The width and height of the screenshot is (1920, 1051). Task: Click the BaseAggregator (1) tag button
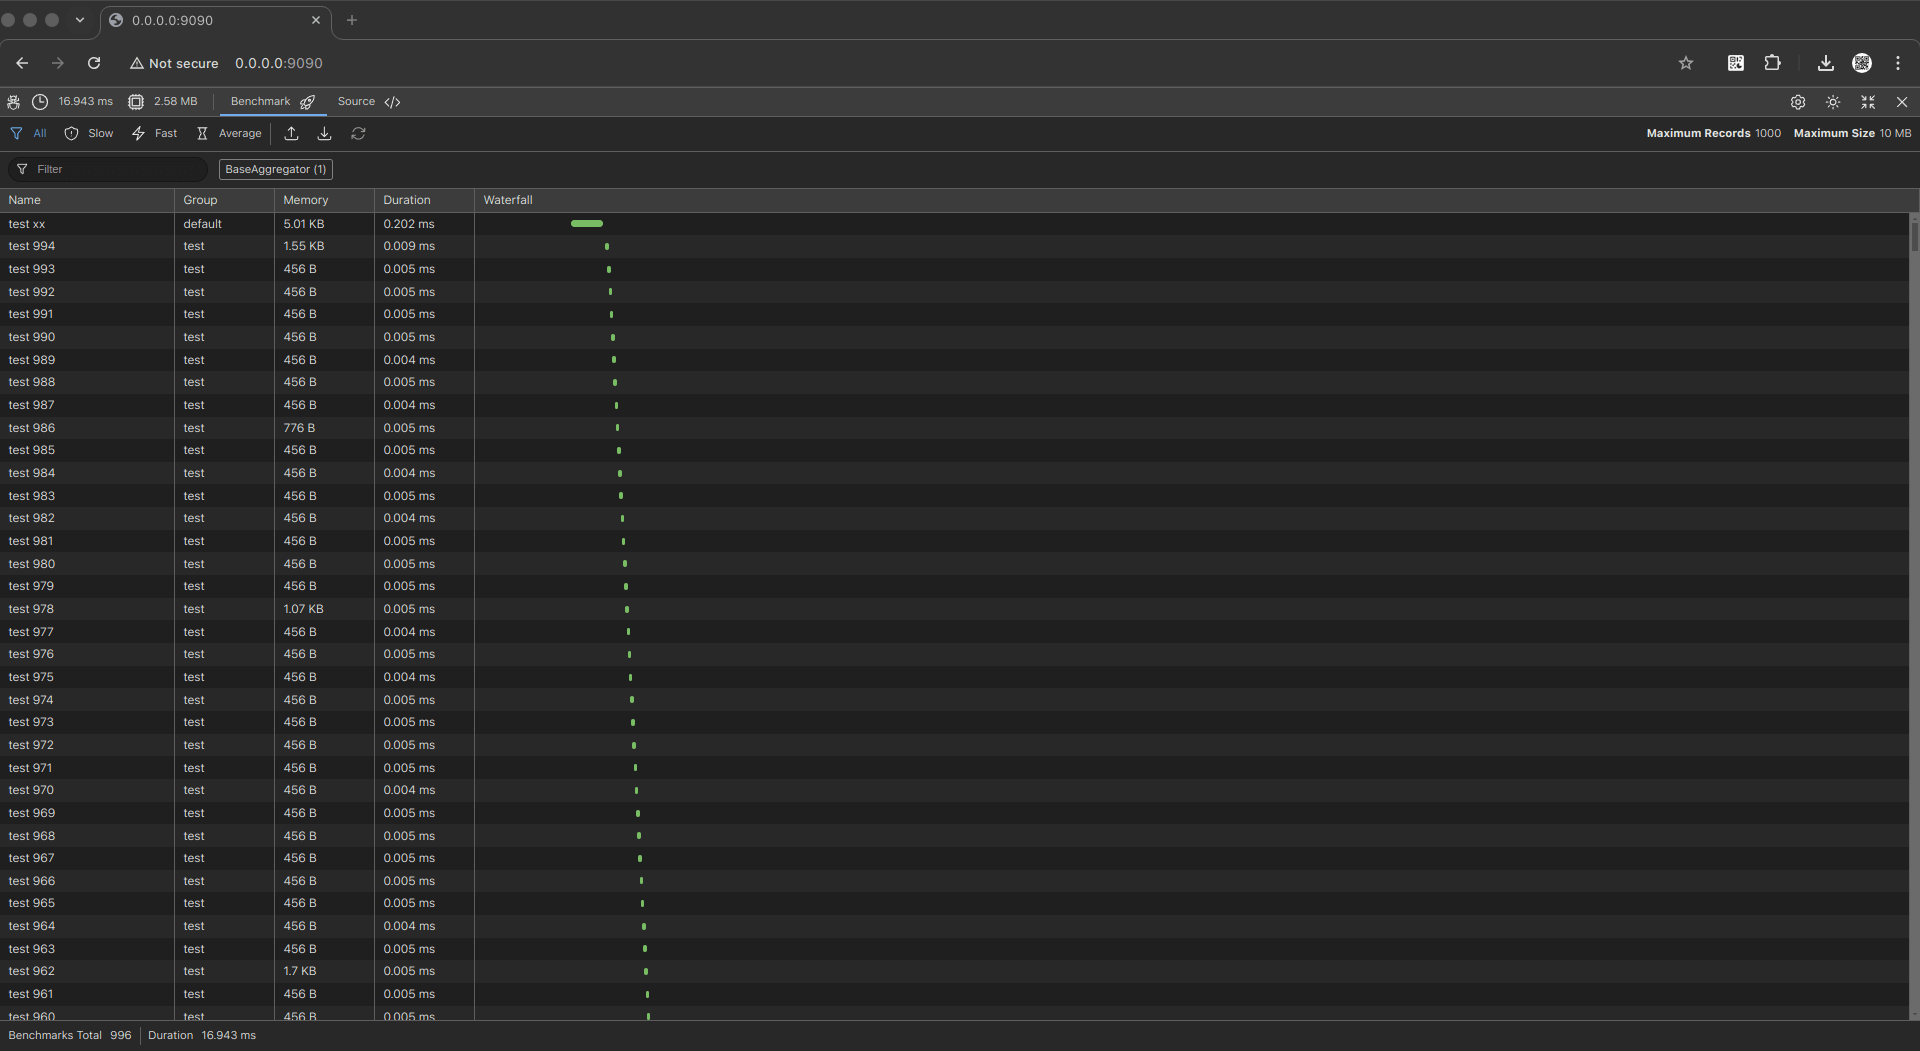[x=276, y=169]
